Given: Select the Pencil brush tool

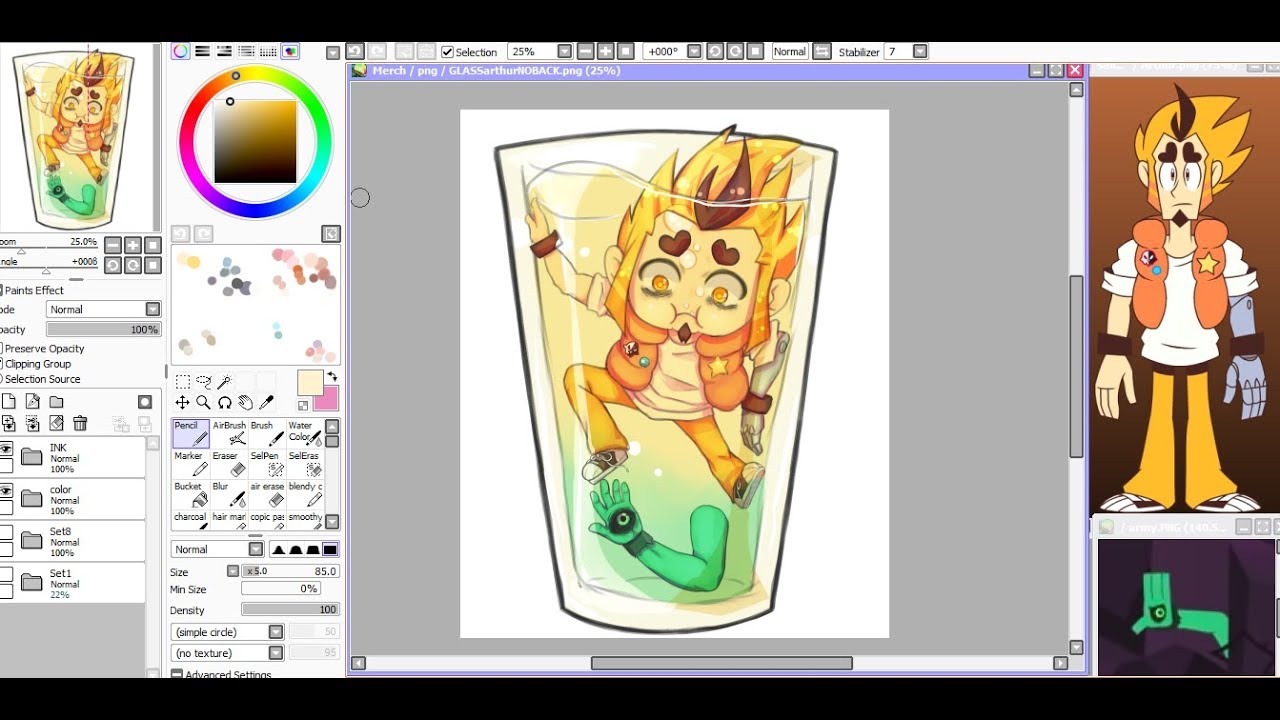Looking at the screenshot, I should point(190,433).
